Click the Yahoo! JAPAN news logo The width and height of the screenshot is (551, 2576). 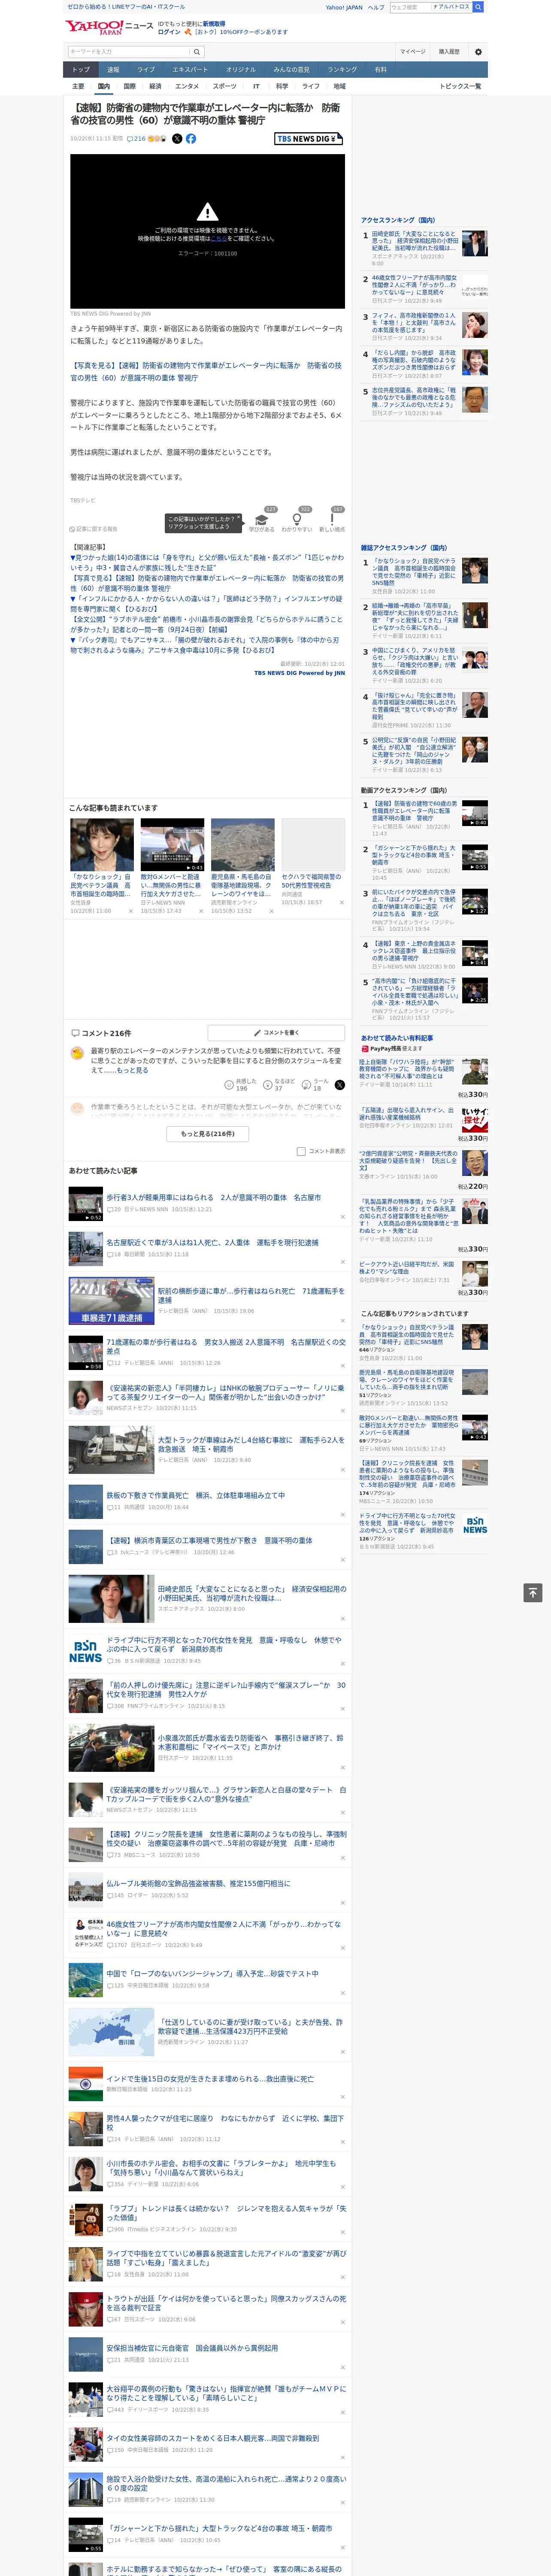coord(110,27)
